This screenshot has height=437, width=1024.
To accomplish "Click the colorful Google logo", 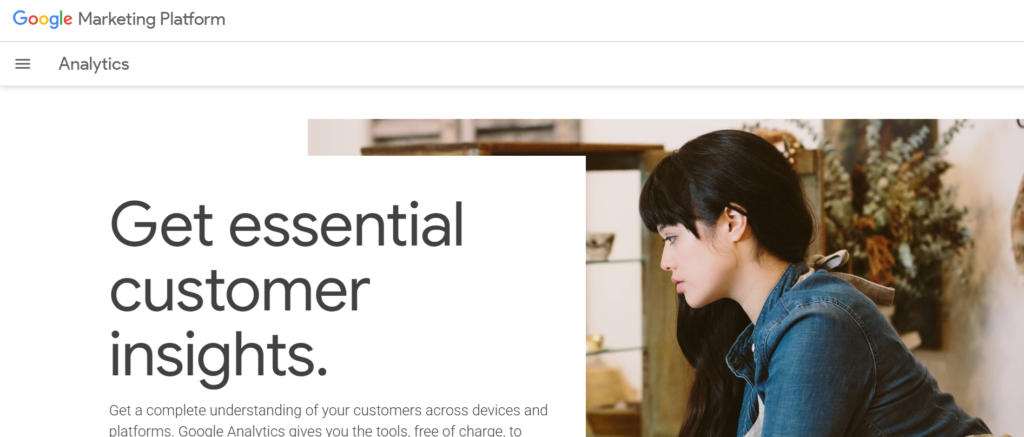I will click(42, 20).
